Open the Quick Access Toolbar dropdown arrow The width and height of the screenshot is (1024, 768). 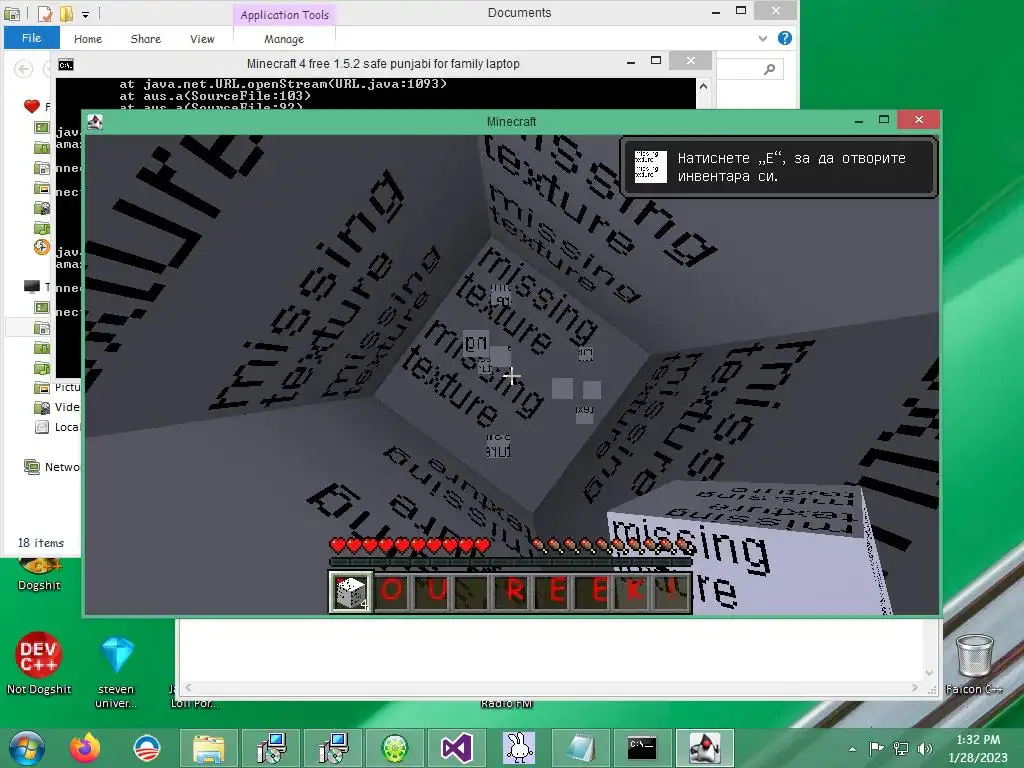[x=86, y=14]
